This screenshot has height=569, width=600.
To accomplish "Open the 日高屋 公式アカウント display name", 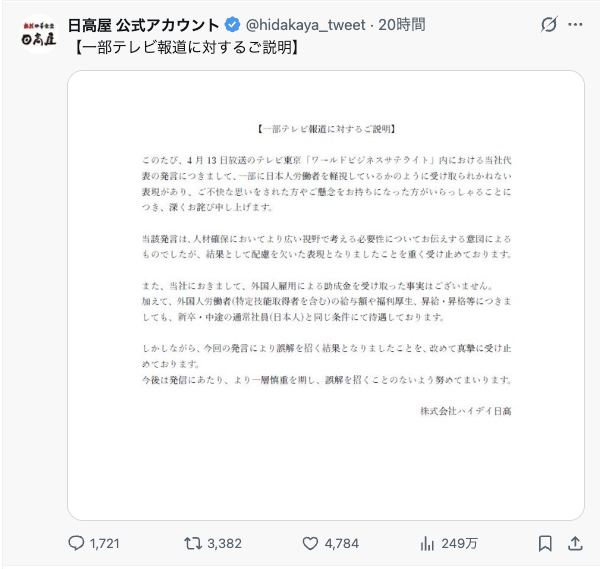I will tap(143, 23).
